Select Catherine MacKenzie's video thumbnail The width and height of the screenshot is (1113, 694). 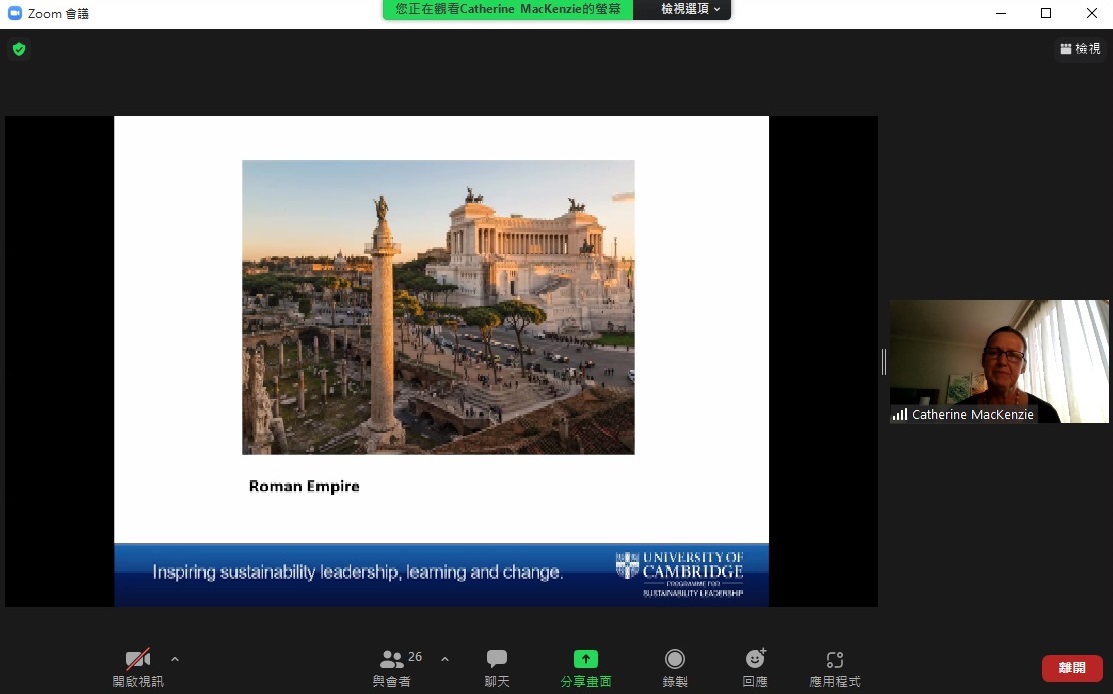(998, 361)
